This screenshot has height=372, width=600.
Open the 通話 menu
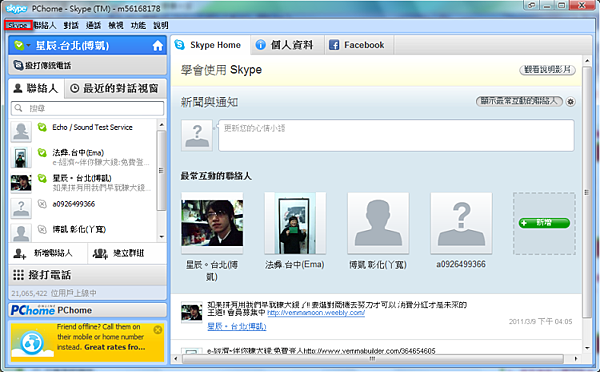tap(93, 25)
